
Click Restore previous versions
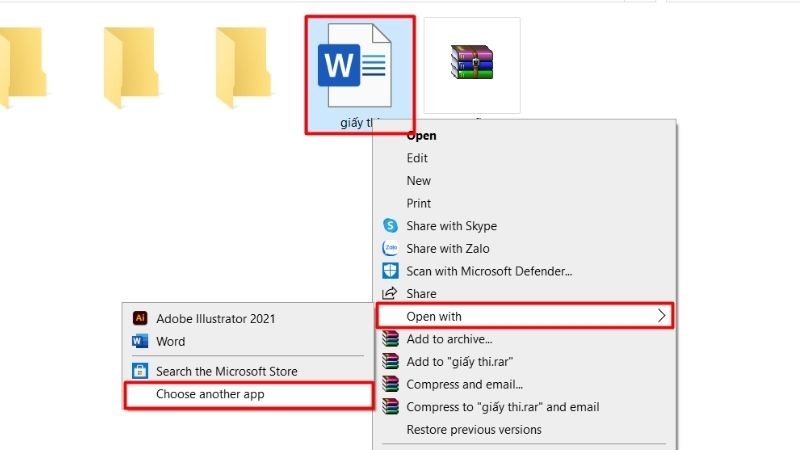pos(473,430)
